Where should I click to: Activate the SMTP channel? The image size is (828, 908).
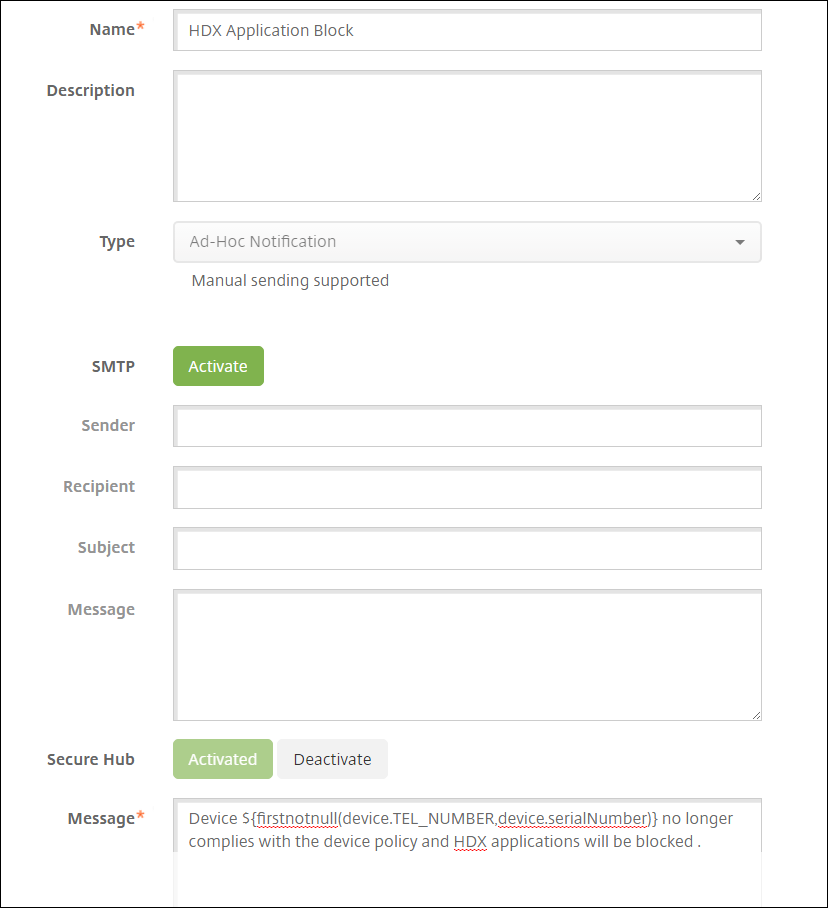point(218,366)
